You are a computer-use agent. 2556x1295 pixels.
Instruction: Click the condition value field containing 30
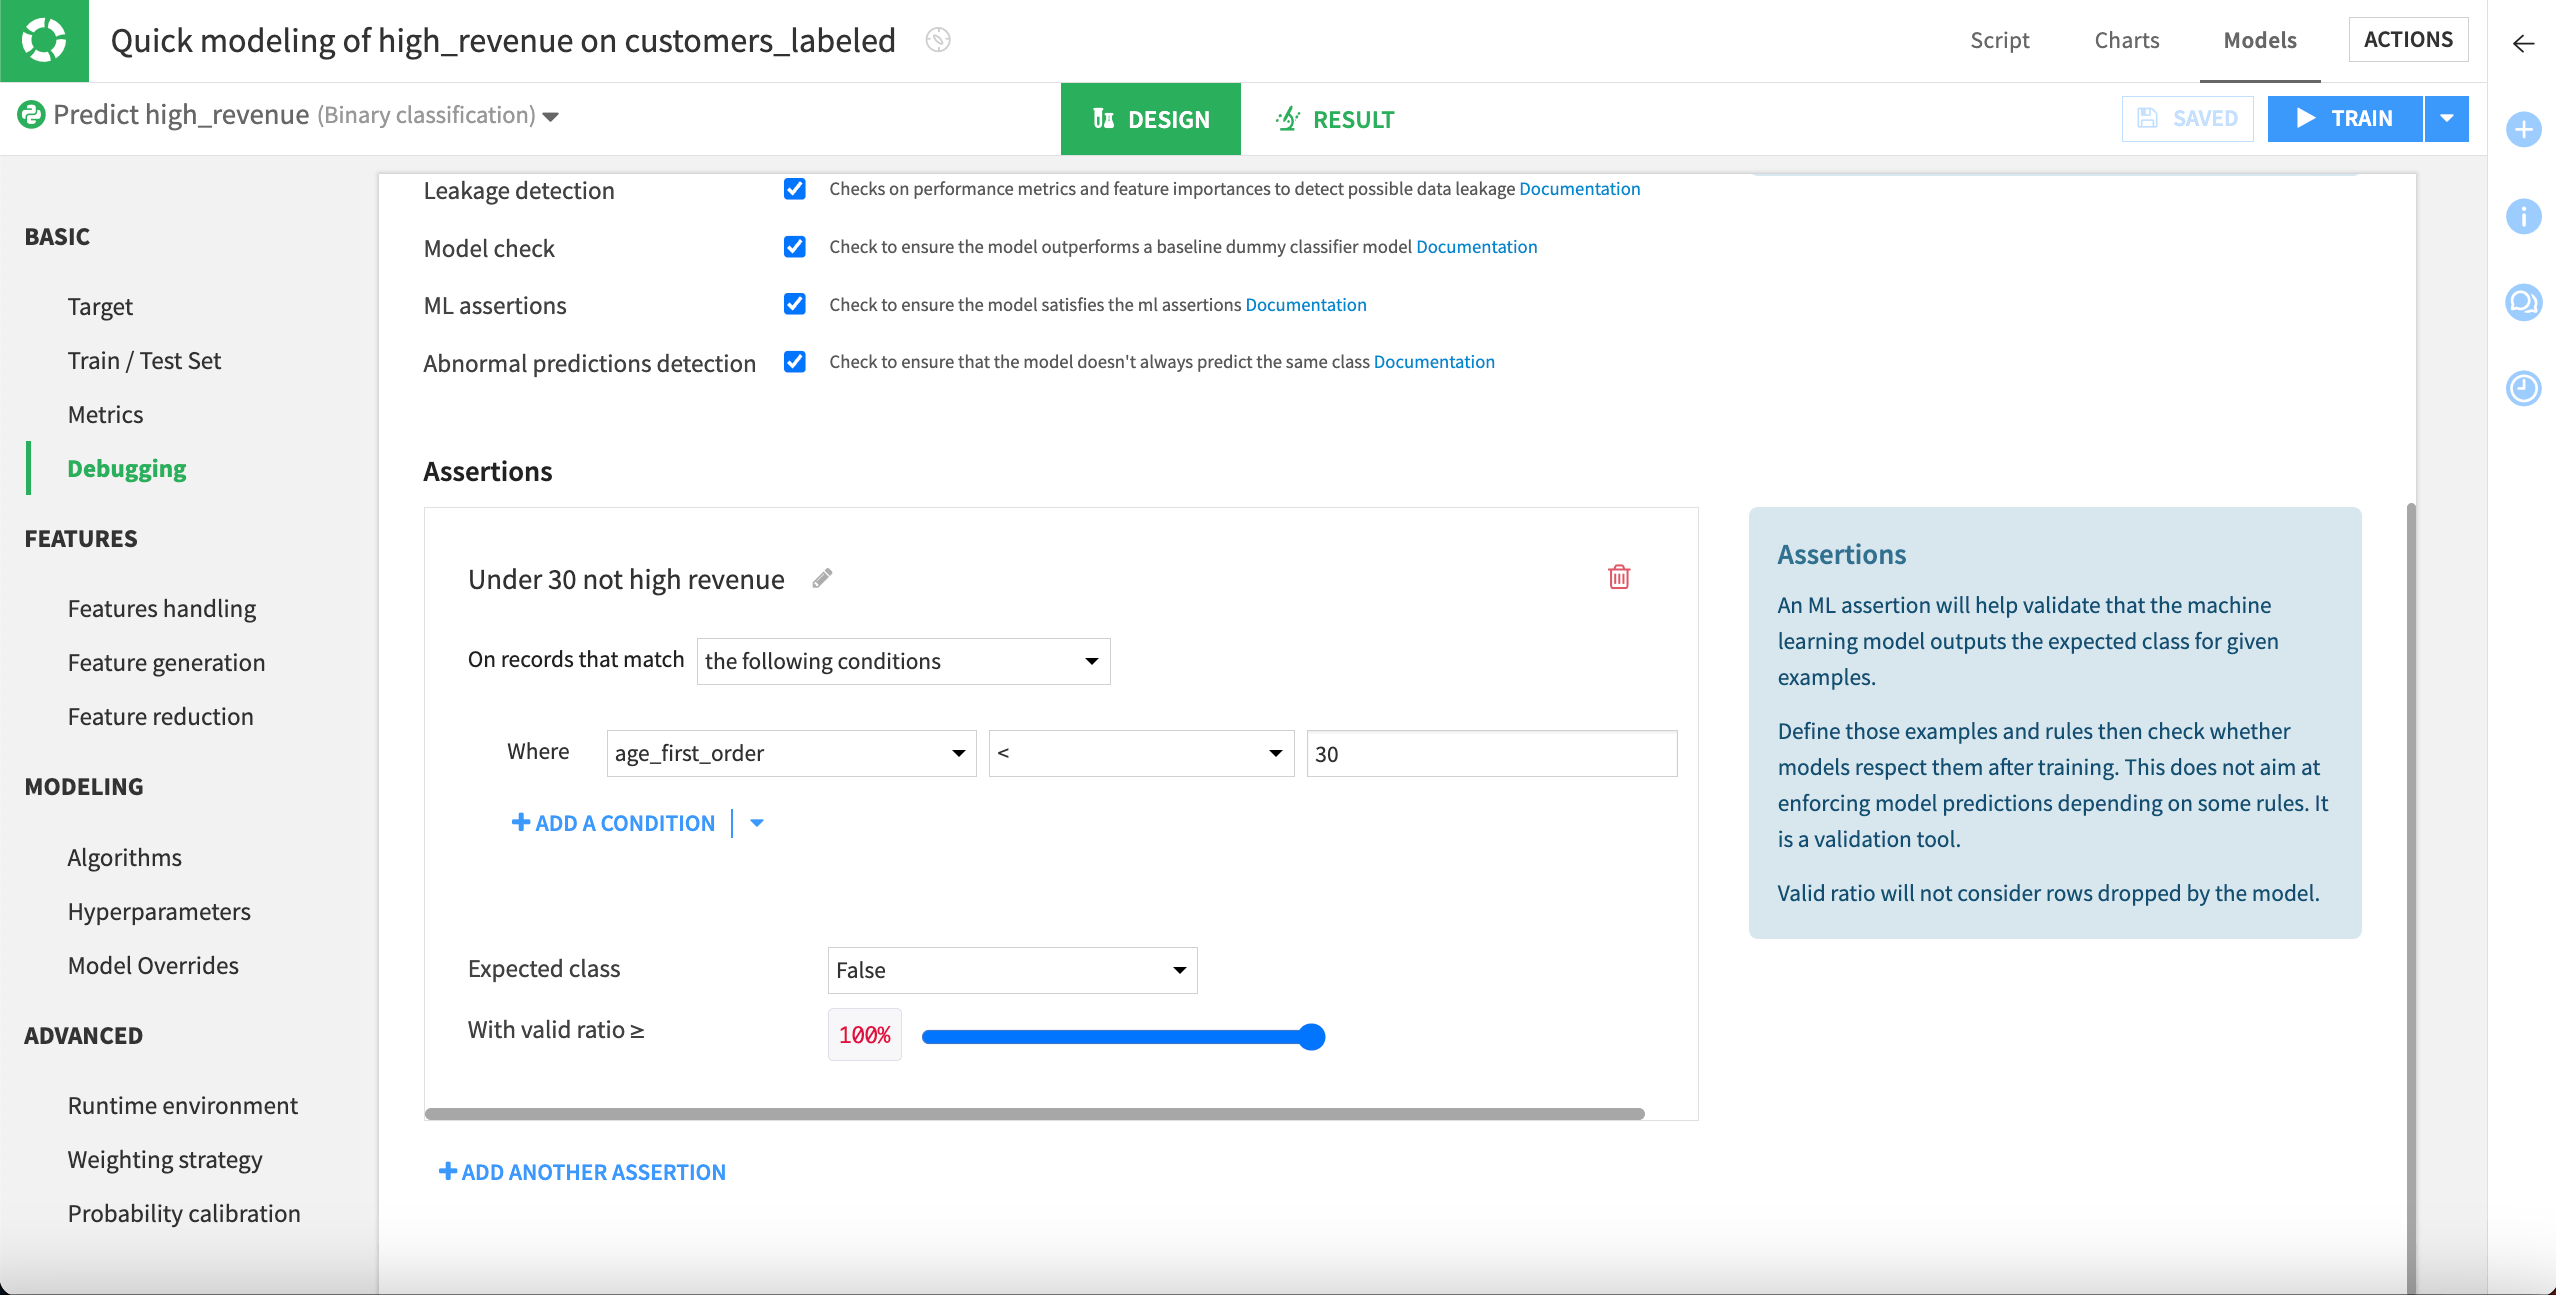point(1490,754)
